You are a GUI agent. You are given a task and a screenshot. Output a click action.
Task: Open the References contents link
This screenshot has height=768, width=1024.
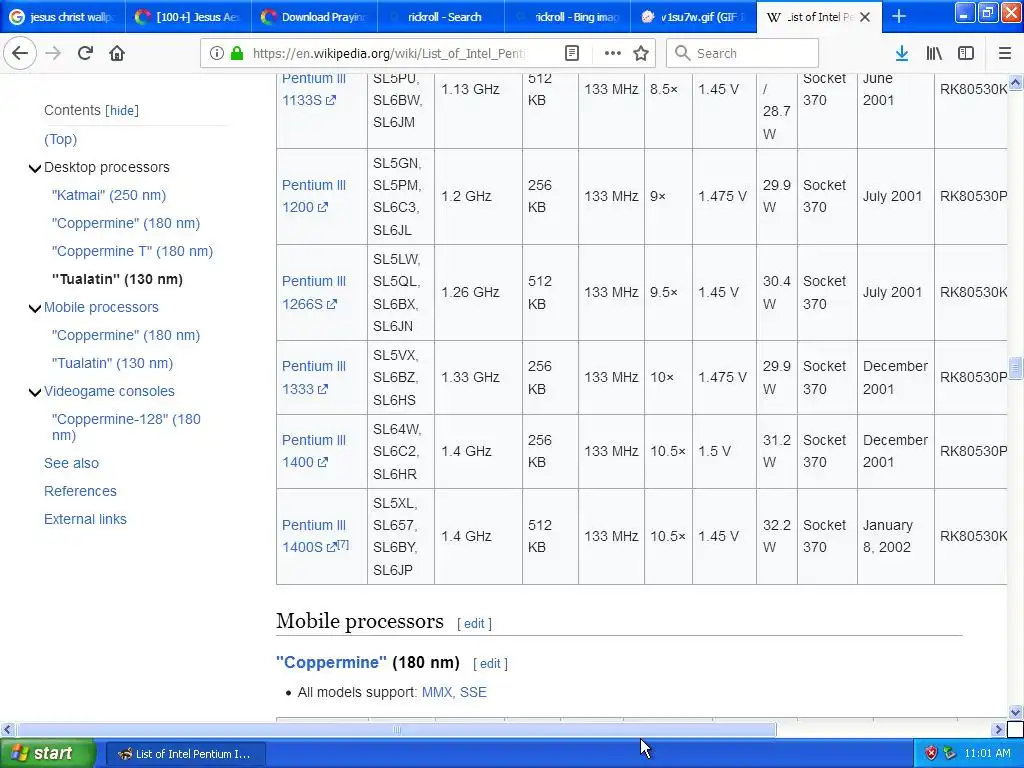point(80,491)
